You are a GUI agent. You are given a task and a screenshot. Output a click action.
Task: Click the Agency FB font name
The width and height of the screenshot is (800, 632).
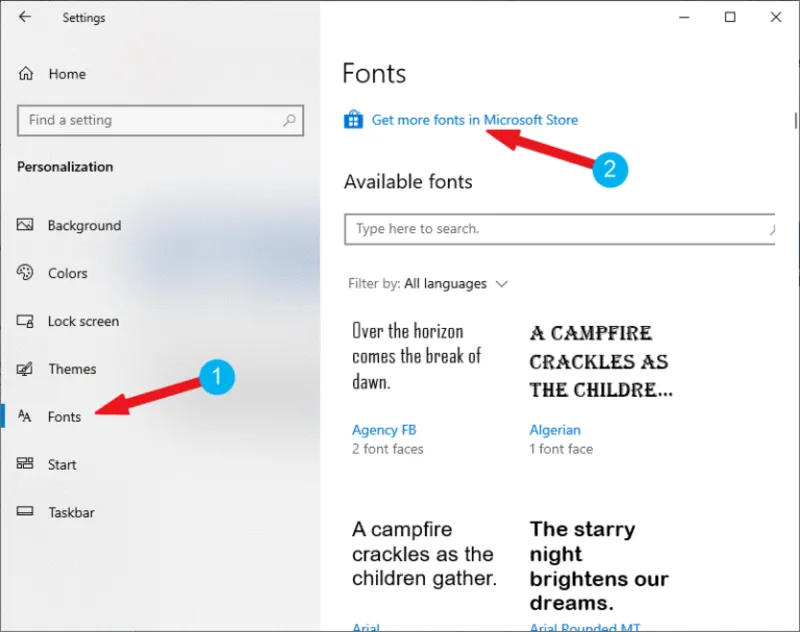point(384,430)
